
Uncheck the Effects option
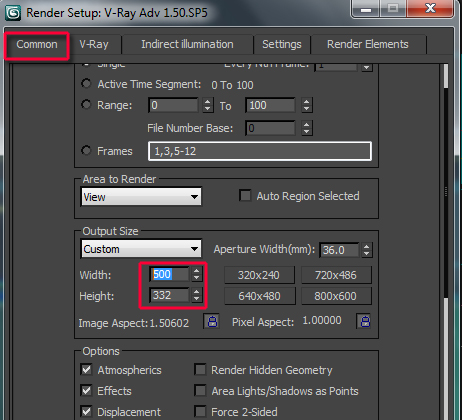point(87,390)
